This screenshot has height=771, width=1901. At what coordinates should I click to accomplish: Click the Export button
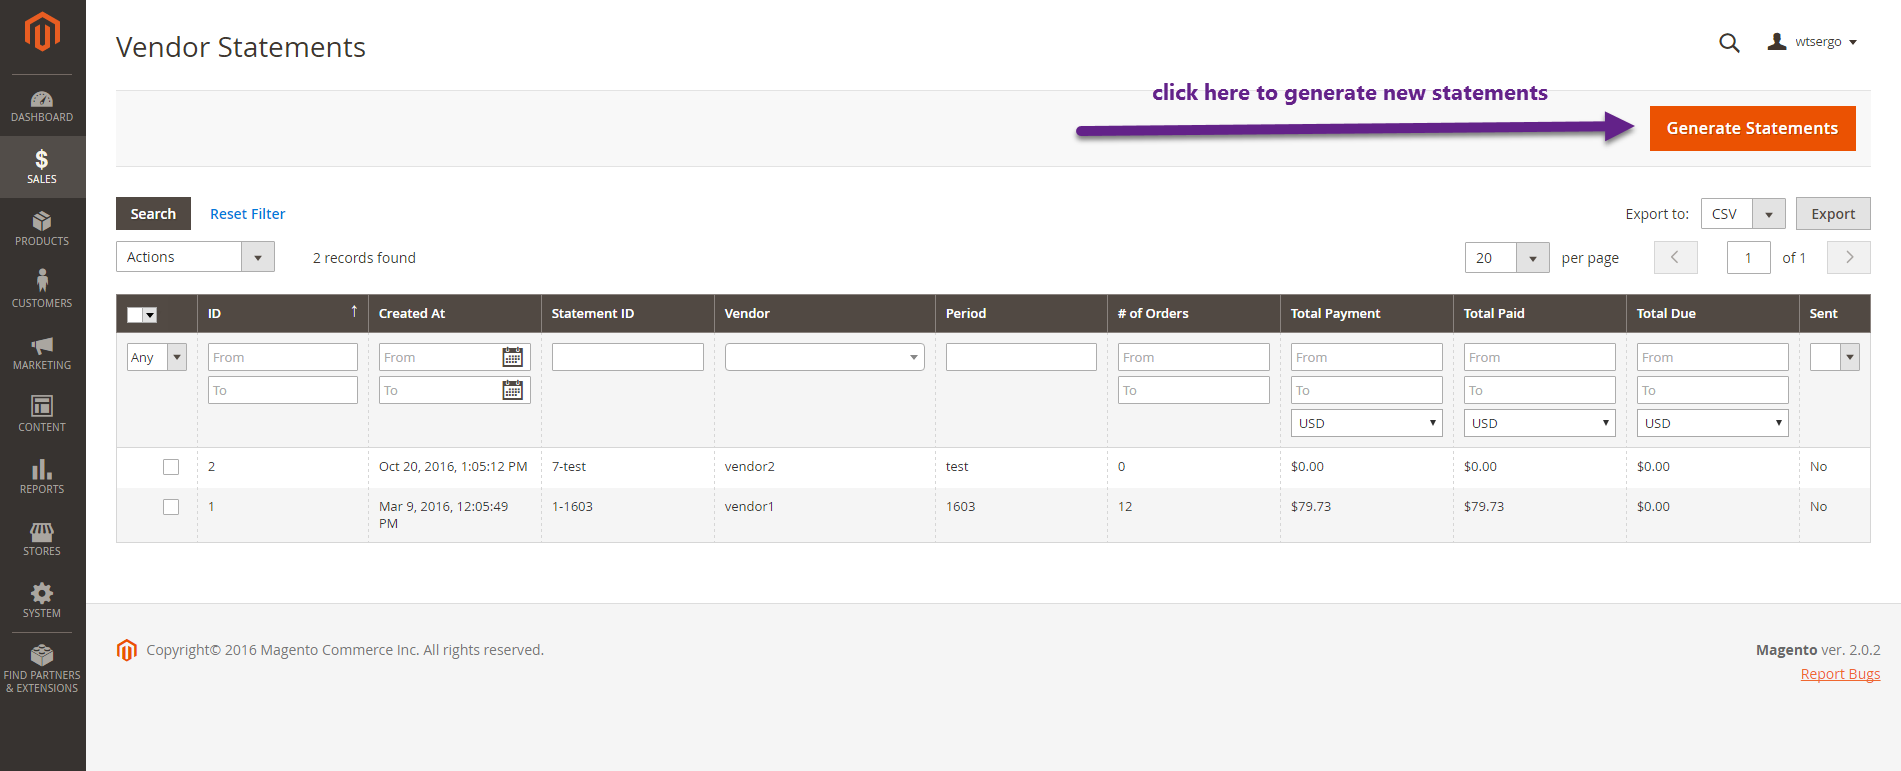point(1833,214)
